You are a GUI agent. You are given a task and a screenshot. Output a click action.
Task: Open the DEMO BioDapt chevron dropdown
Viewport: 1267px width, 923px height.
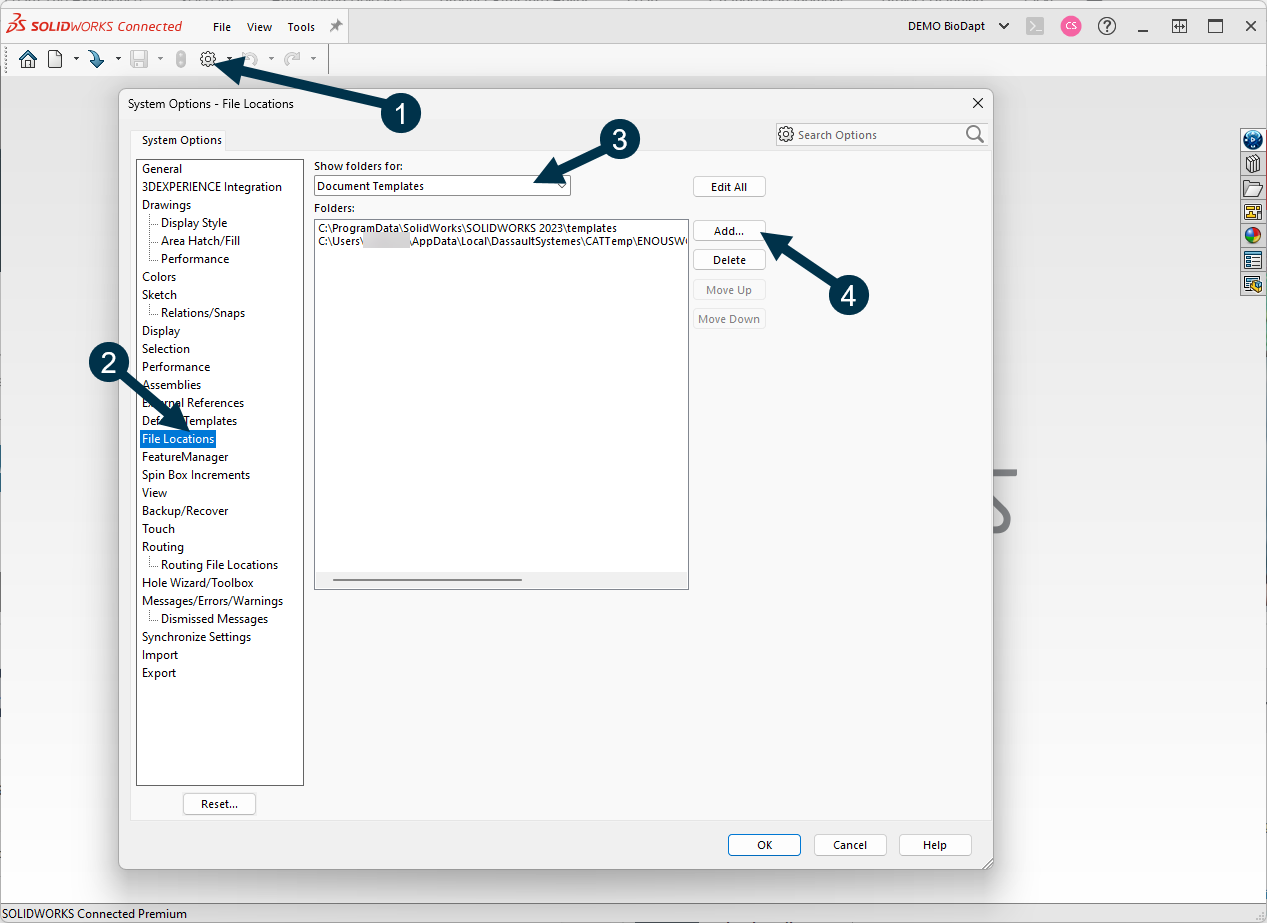coord(1004,26)
